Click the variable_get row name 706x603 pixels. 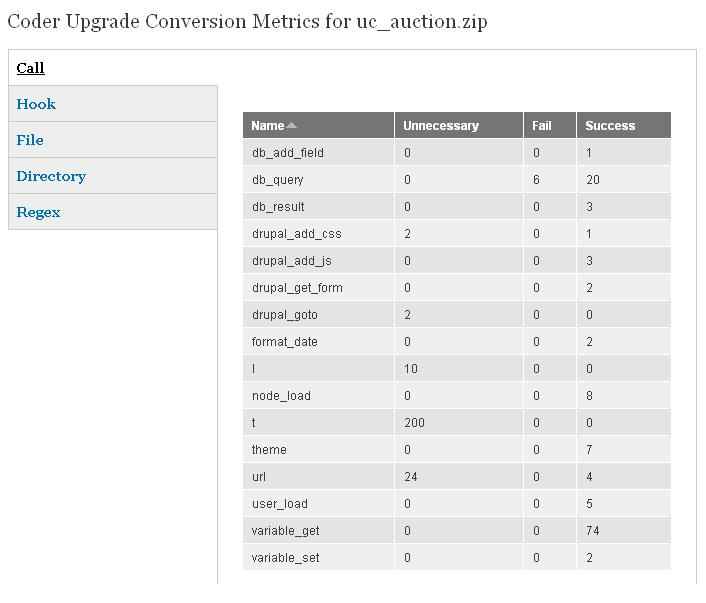click(x=285, y=531)
